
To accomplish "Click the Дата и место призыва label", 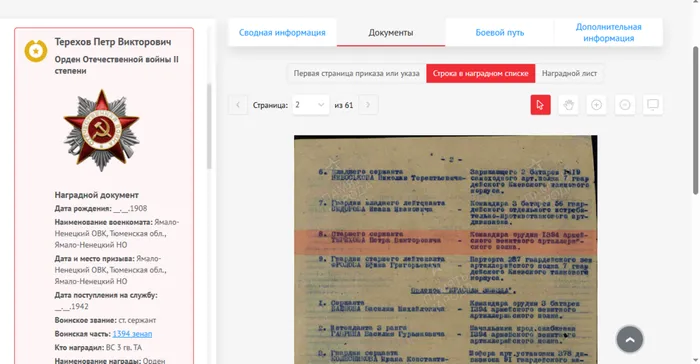I will click(x=94, y=259).
